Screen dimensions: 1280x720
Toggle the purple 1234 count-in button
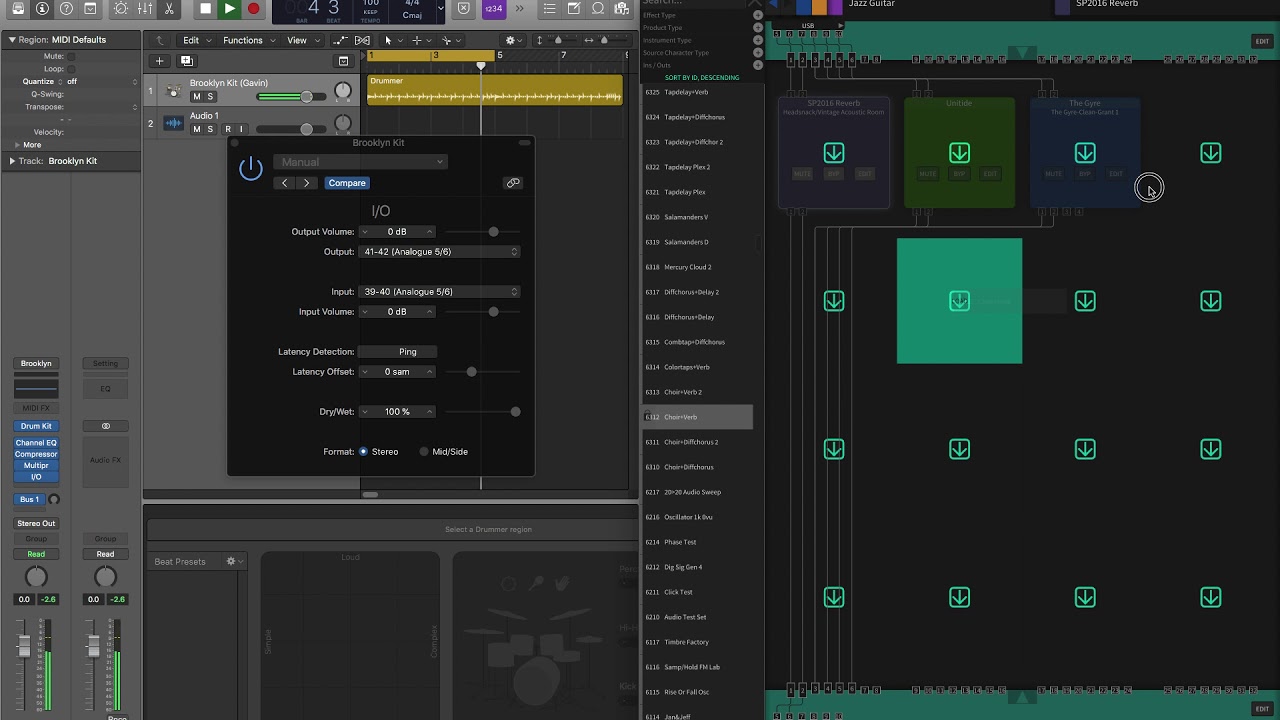click(493, 9)
